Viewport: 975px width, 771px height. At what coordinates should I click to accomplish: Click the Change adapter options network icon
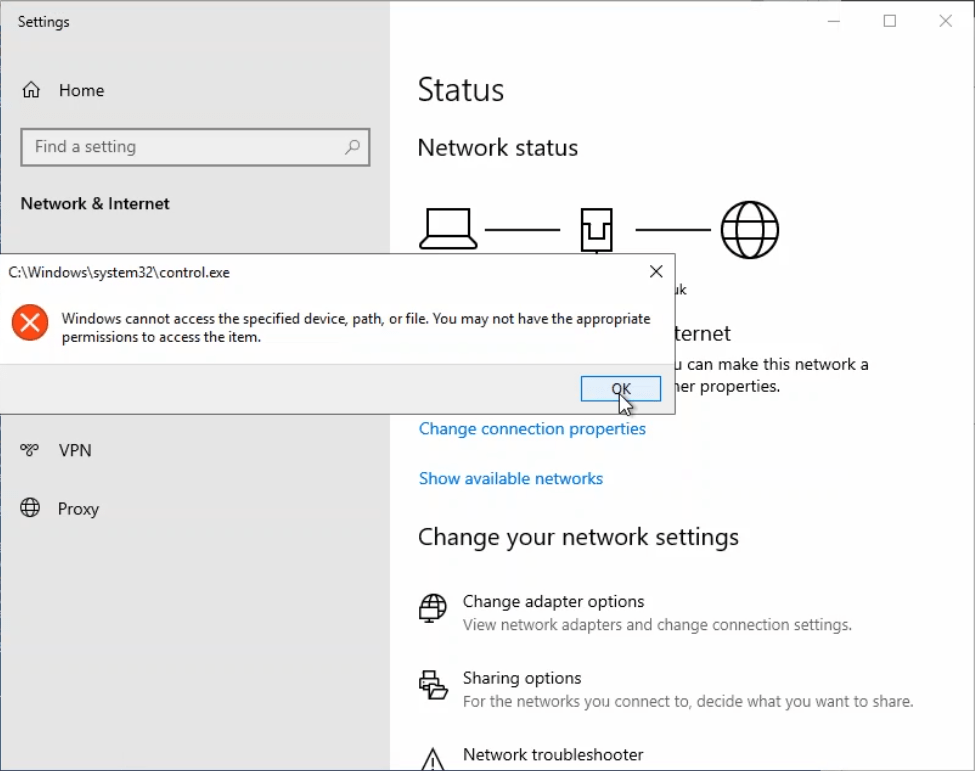point(432,607)
